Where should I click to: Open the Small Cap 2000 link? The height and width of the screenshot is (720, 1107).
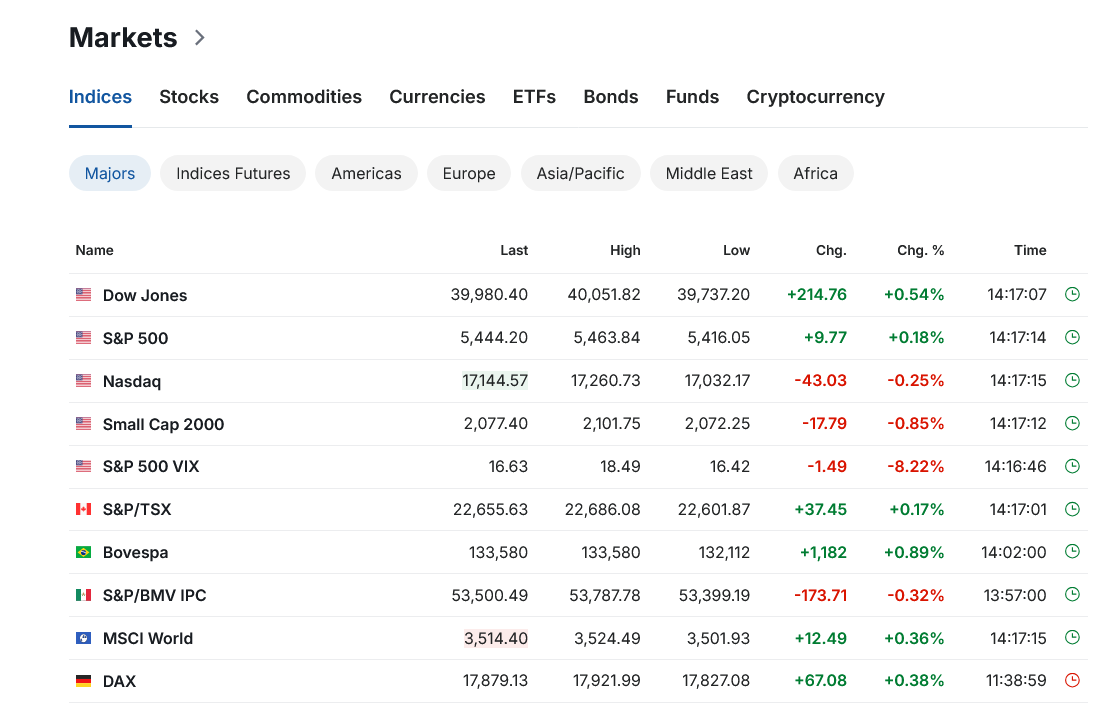tap(163, 424)
